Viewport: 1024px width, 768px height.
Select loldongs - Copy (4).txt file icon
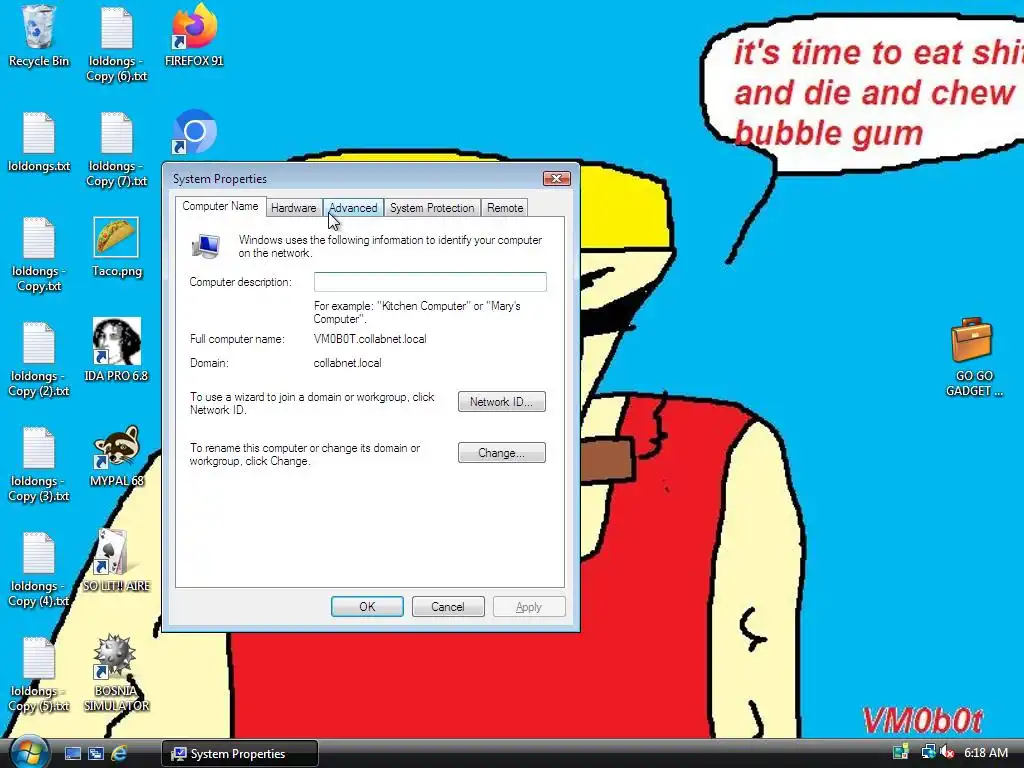pyautogui.click(x=39, y=568)
